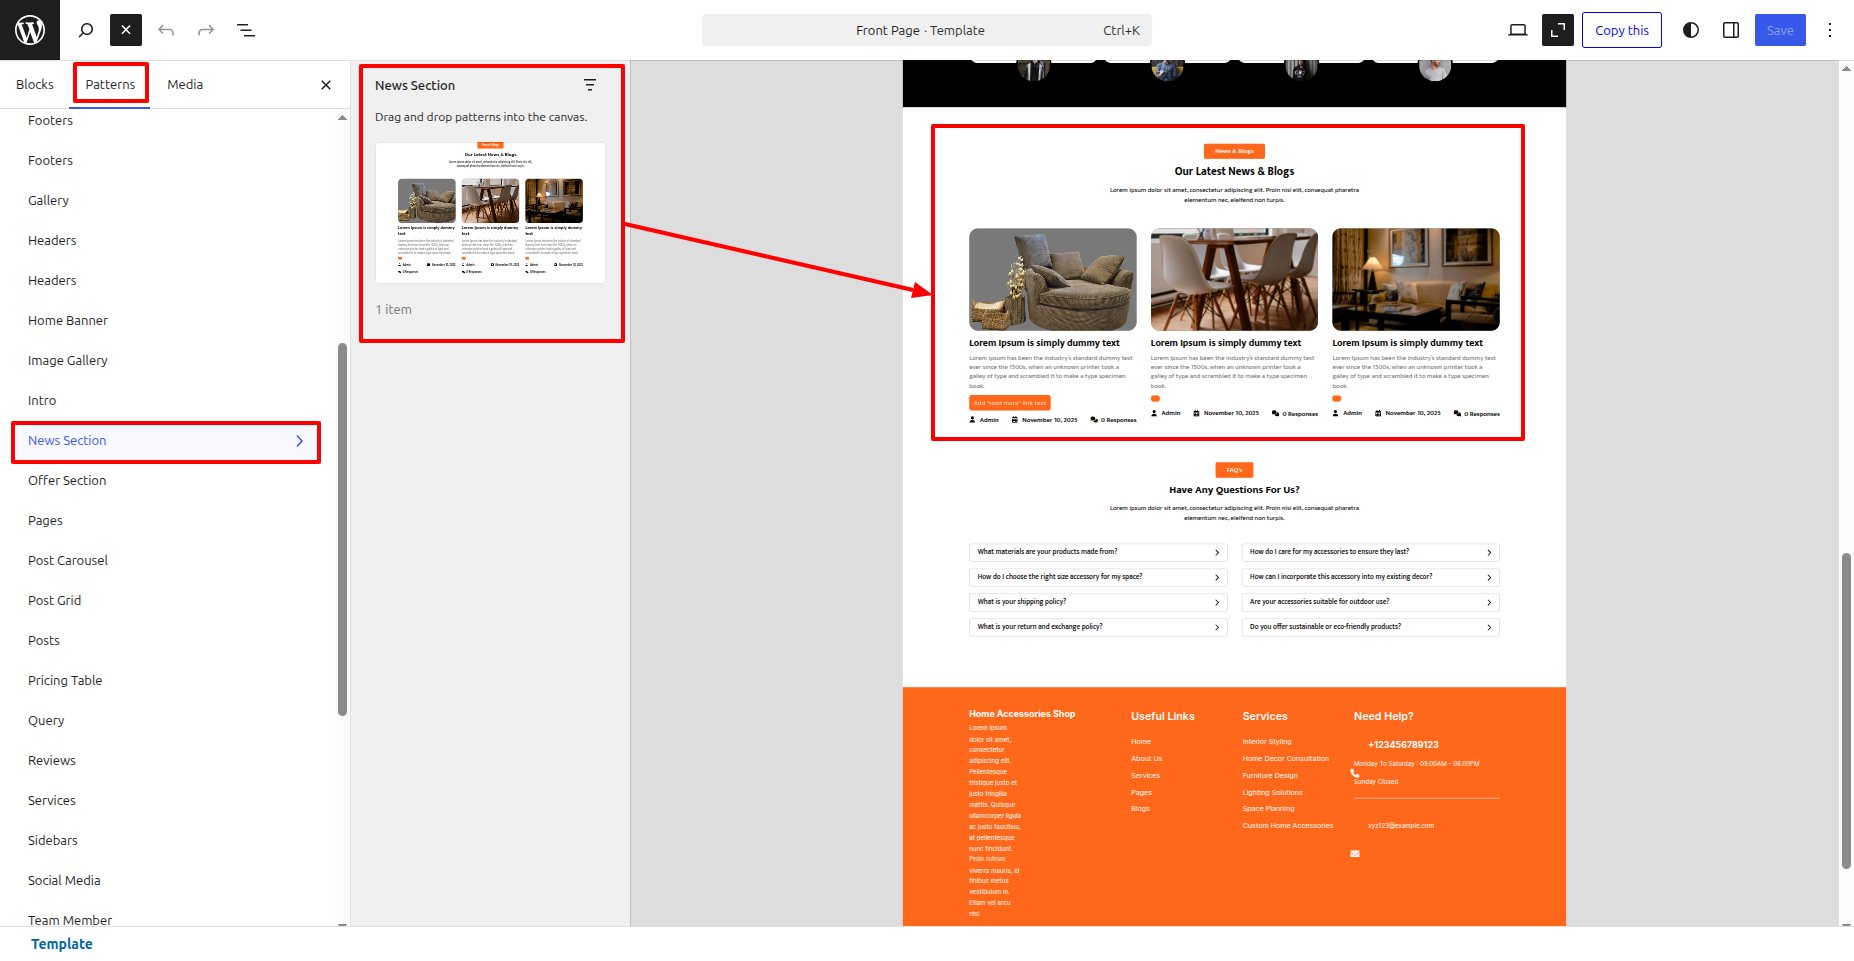Switch to the Media tab
Screen dimensions: 1854x961
click(x=185, y=85)
